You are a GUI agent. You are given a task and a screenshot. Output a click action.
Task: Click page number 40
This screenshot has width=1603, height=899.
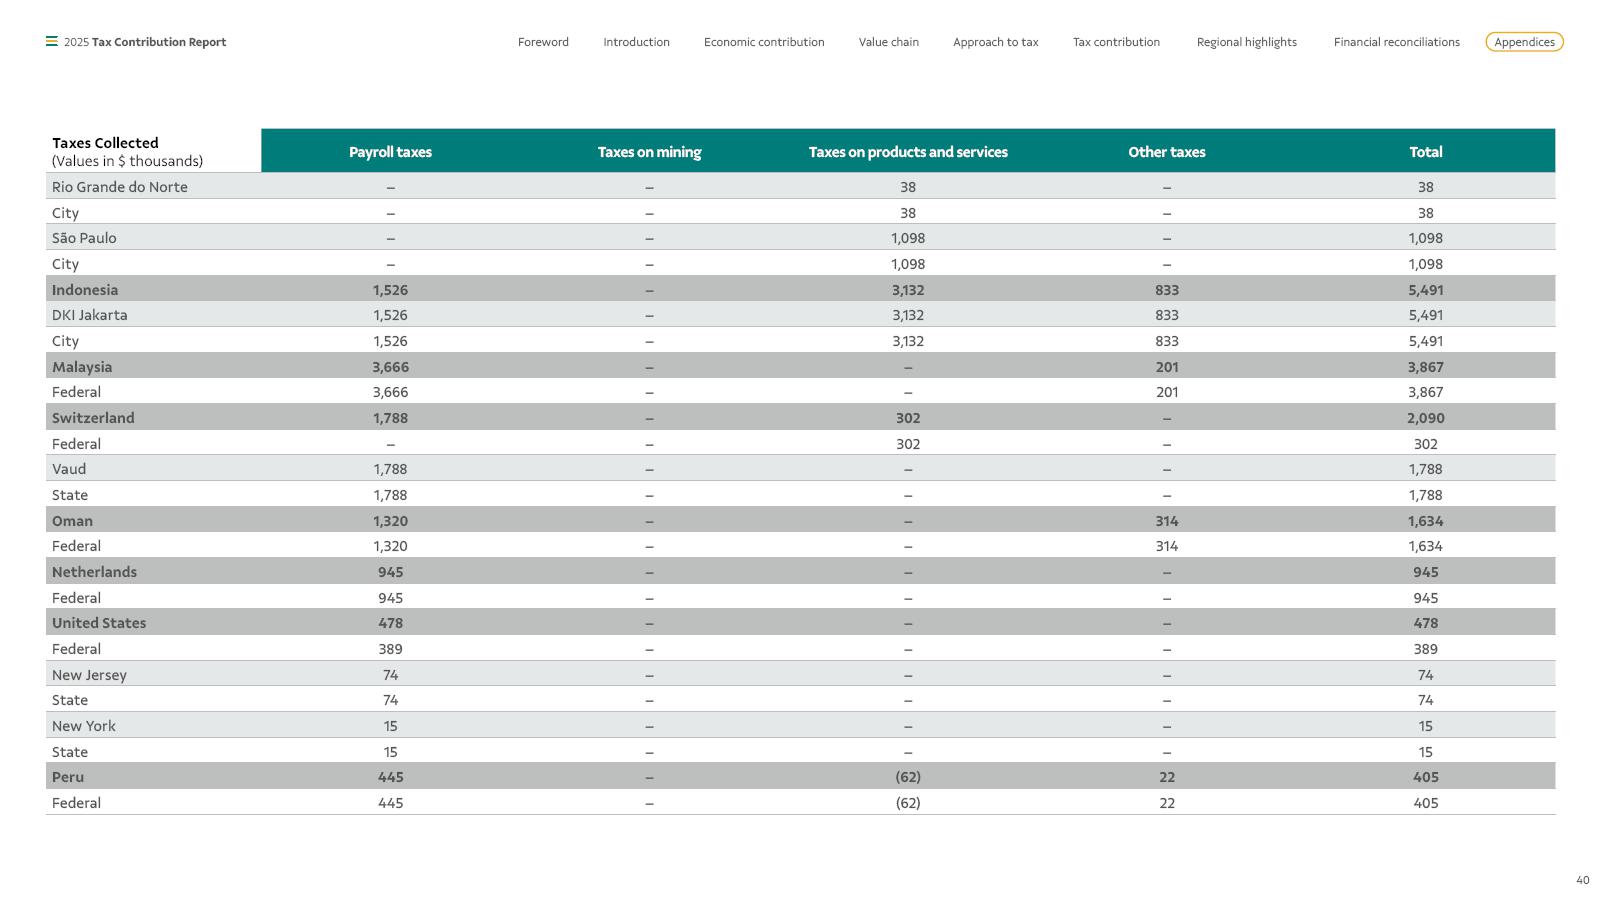click(x=1582, y=880)
